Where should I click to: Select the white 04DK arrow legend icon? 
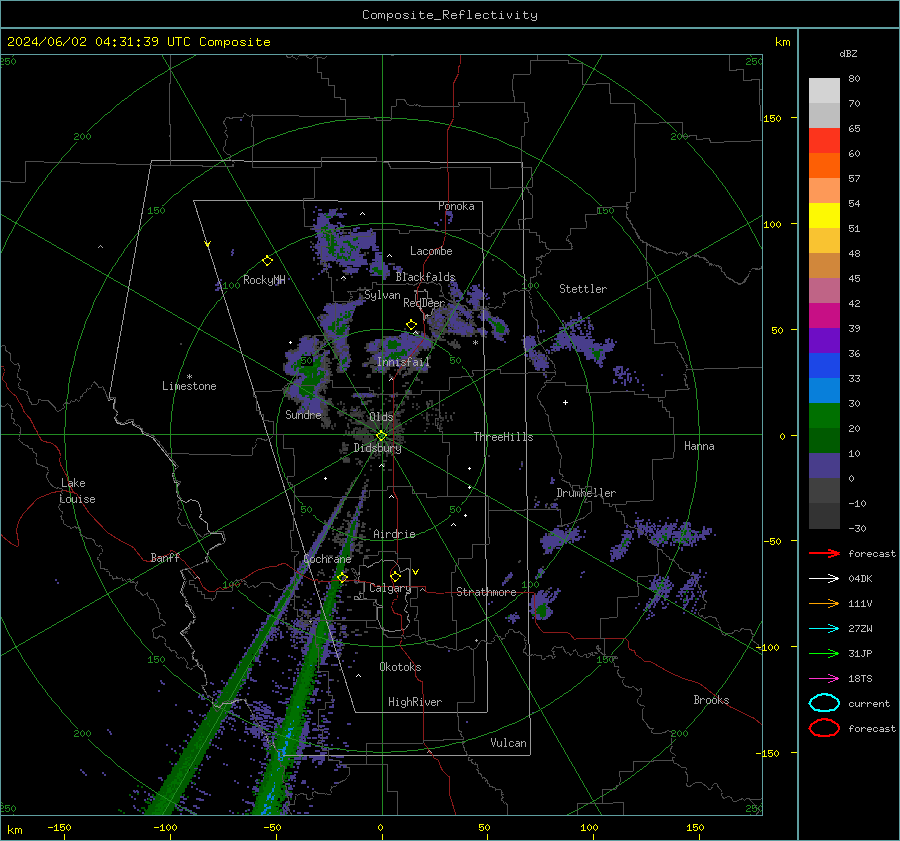pyautogui.click(x=824, y=579)
